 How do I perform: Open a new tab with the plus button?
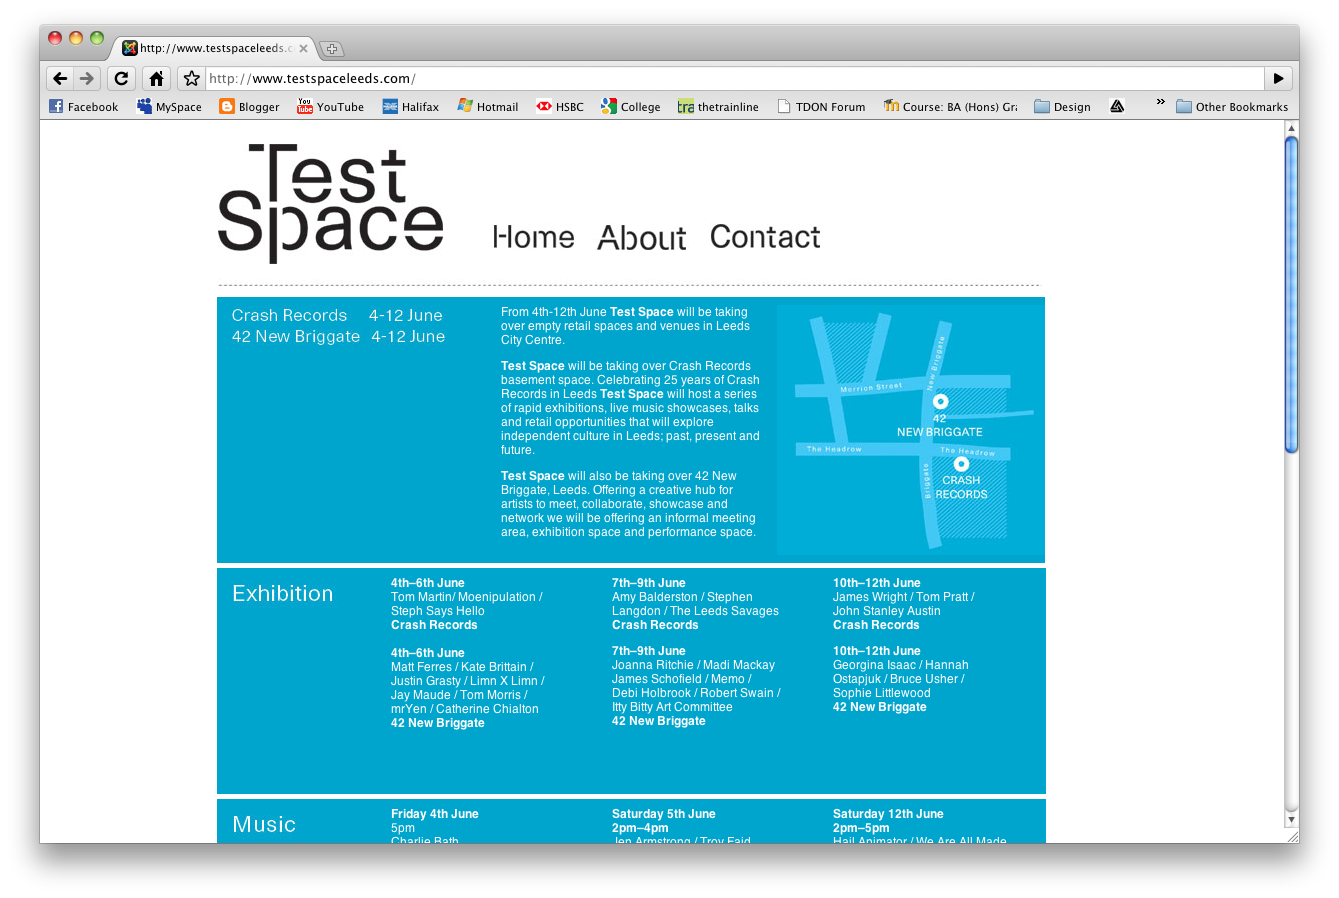coord(332,48)
